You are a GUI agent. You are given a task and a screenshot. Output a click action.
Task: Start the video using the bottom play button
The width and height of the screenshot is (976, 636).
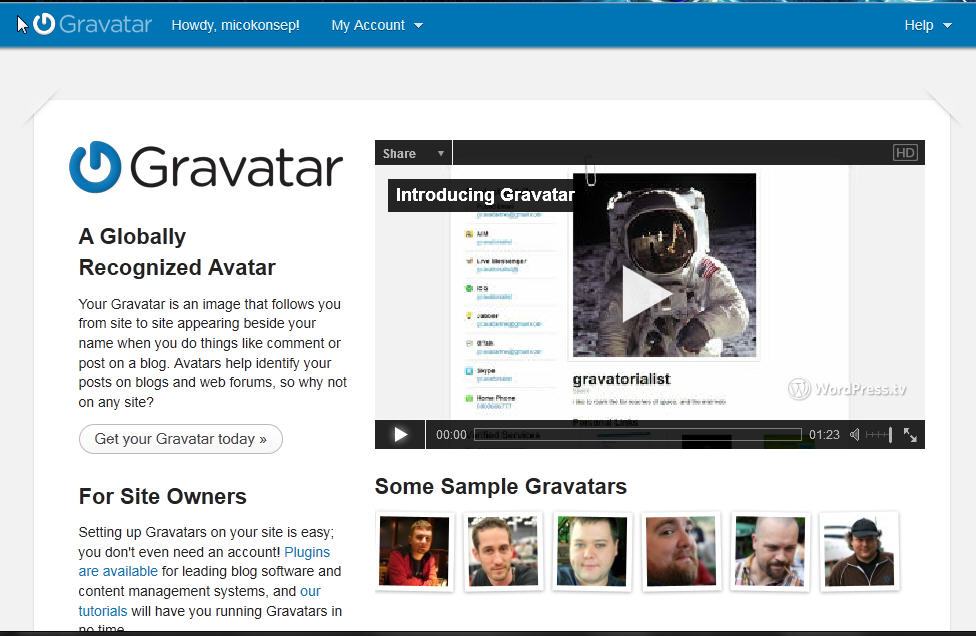click(400, 434)
